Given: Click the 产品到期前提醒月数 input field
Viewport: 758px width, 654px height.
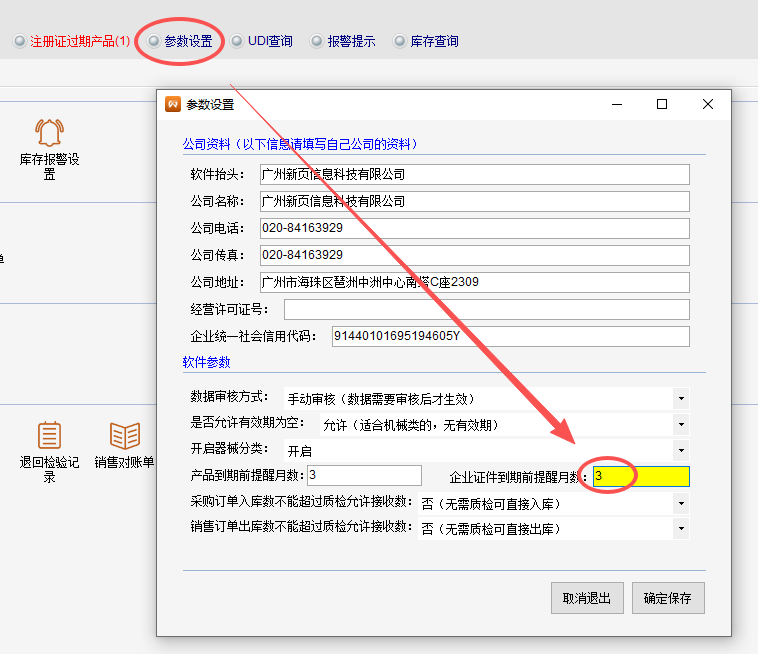Looking at the screenshot, I should [364, 475].
